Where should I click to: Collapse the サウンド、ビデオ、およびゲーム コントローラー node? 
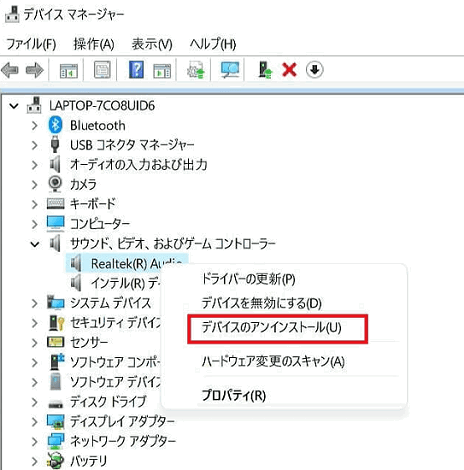click(x=34, y=244)
